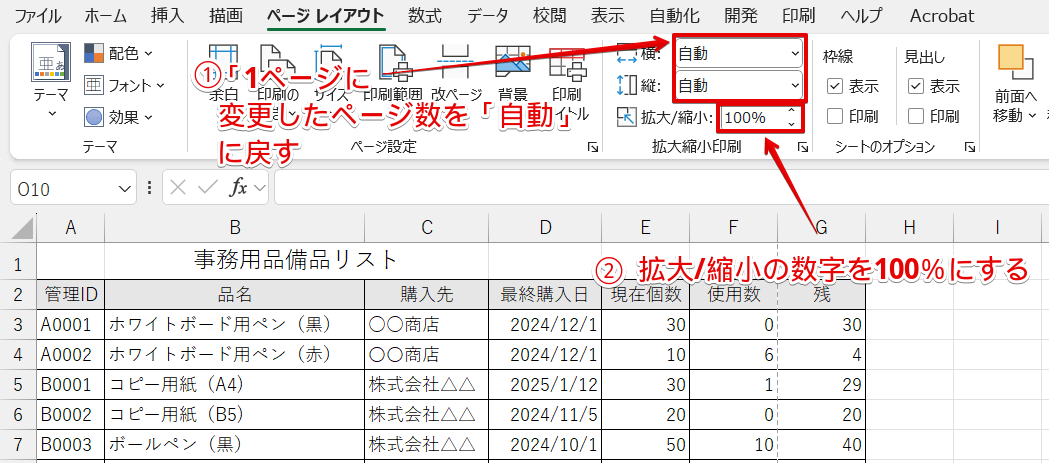This screenshot has height=463, width=1049.
Task: Toggle 見出し 表示 headings view checkbox
Action: pos(916,86)
